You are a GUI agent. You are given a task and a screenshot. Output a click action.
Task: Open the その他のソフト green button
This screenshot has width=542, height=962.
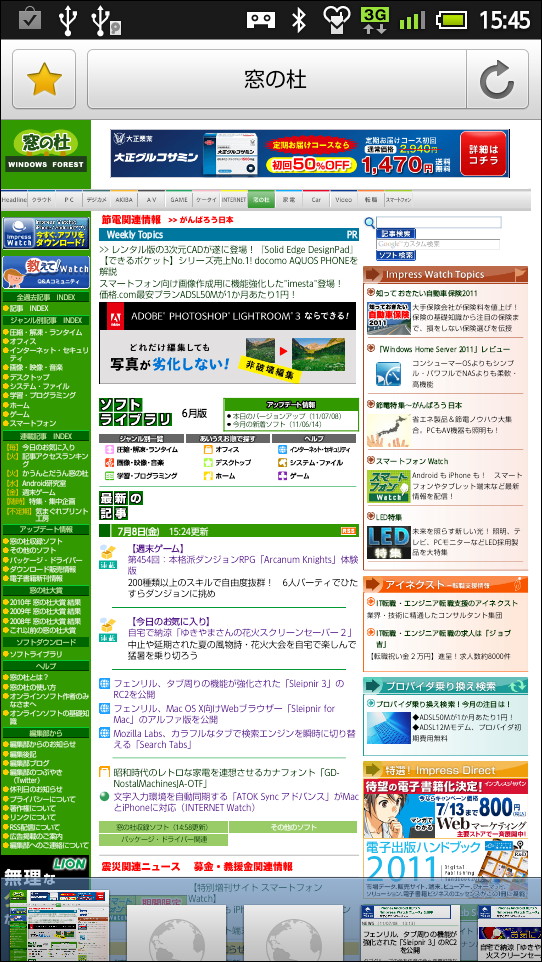292,827
